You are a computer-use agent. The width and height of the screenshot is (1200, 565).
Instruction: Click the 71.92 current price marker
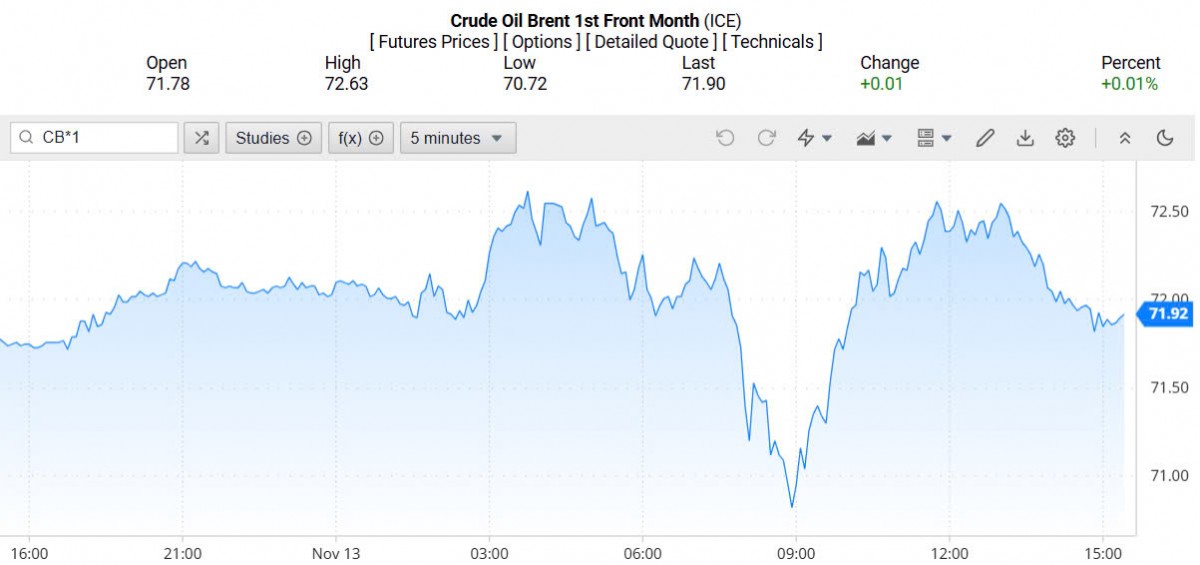click(x=1167, y=314)
